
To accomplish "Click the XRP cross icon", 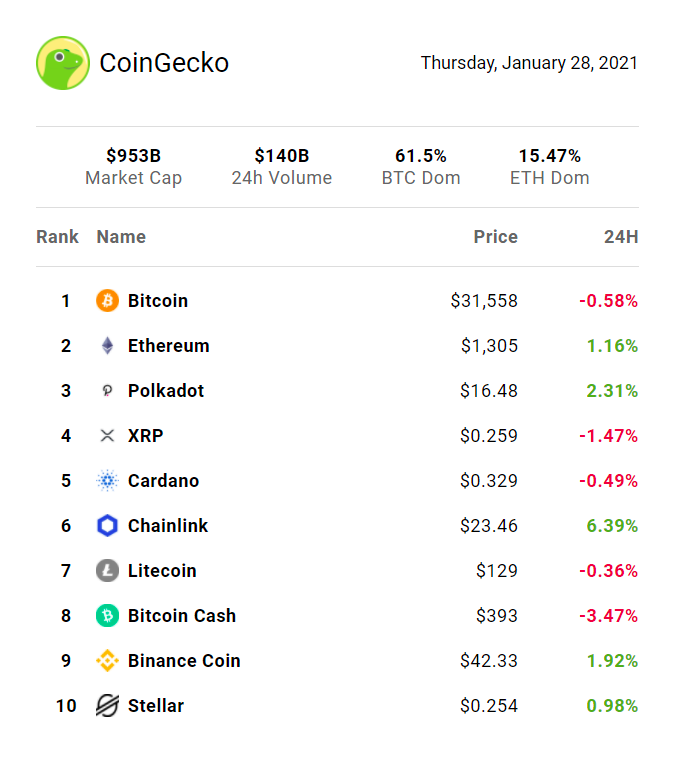I will tap(107, 436).
